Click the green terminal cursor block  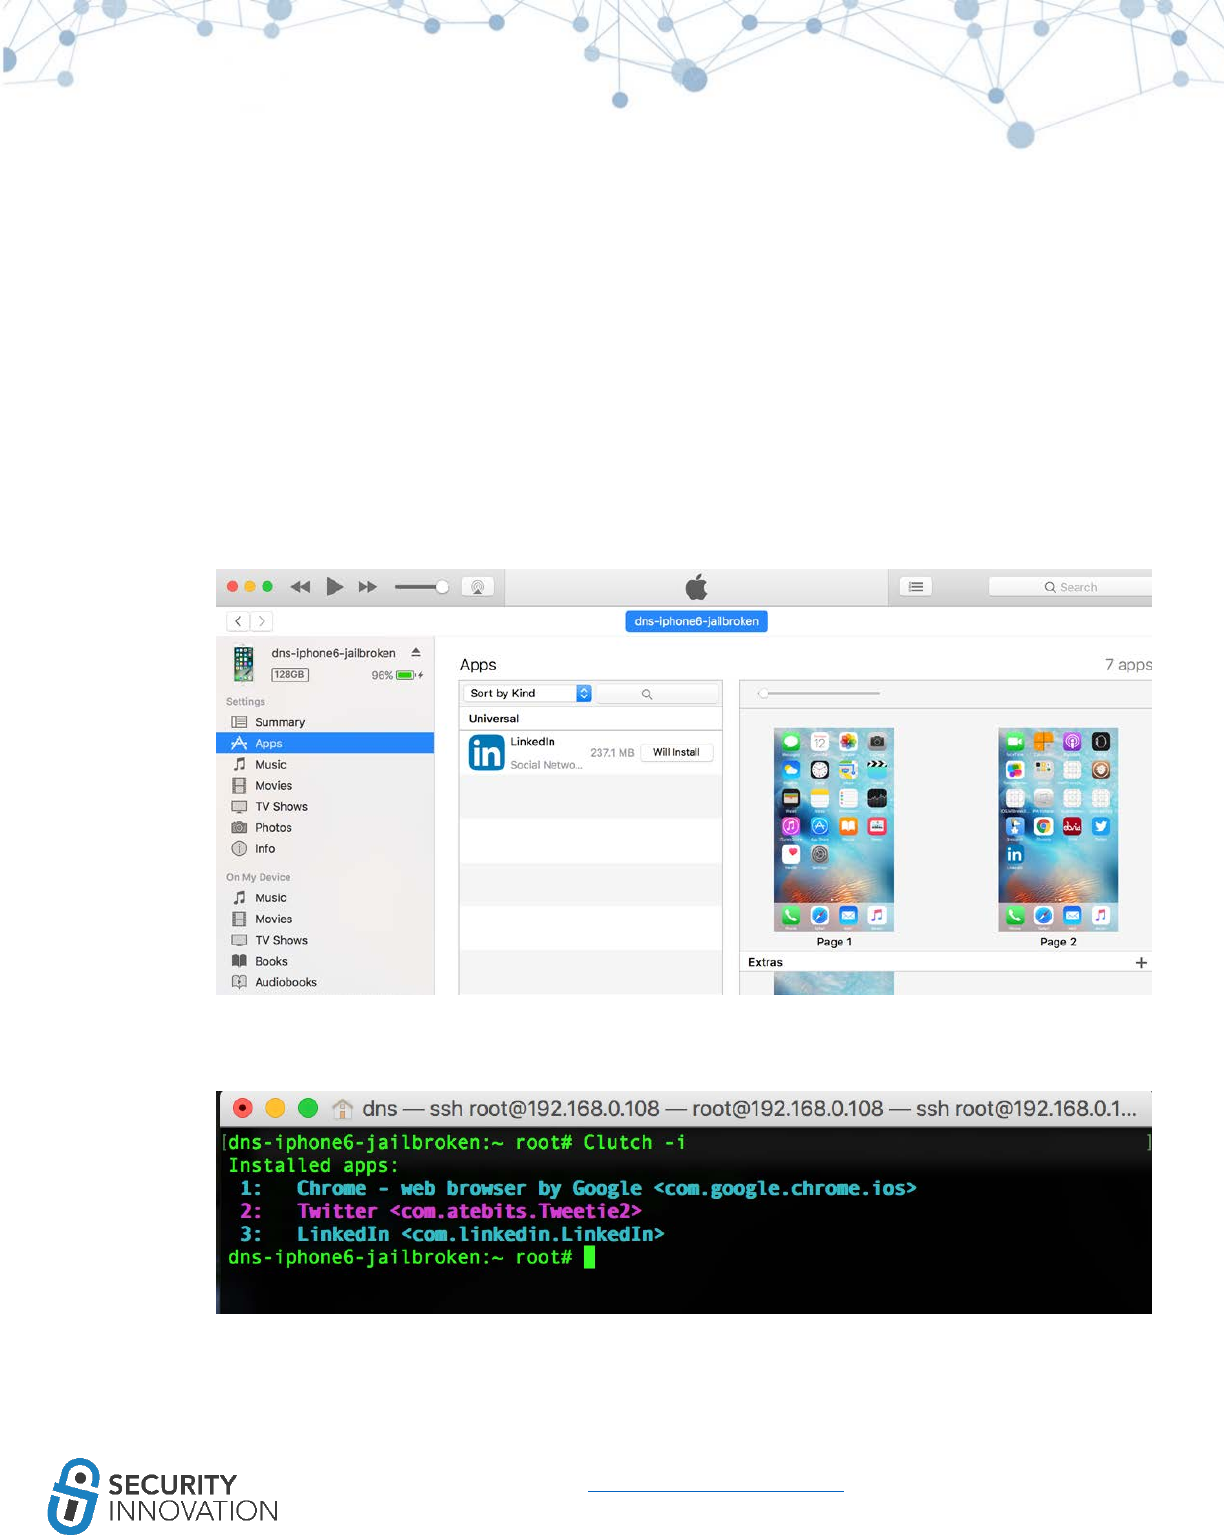[x=589, y=1257]
